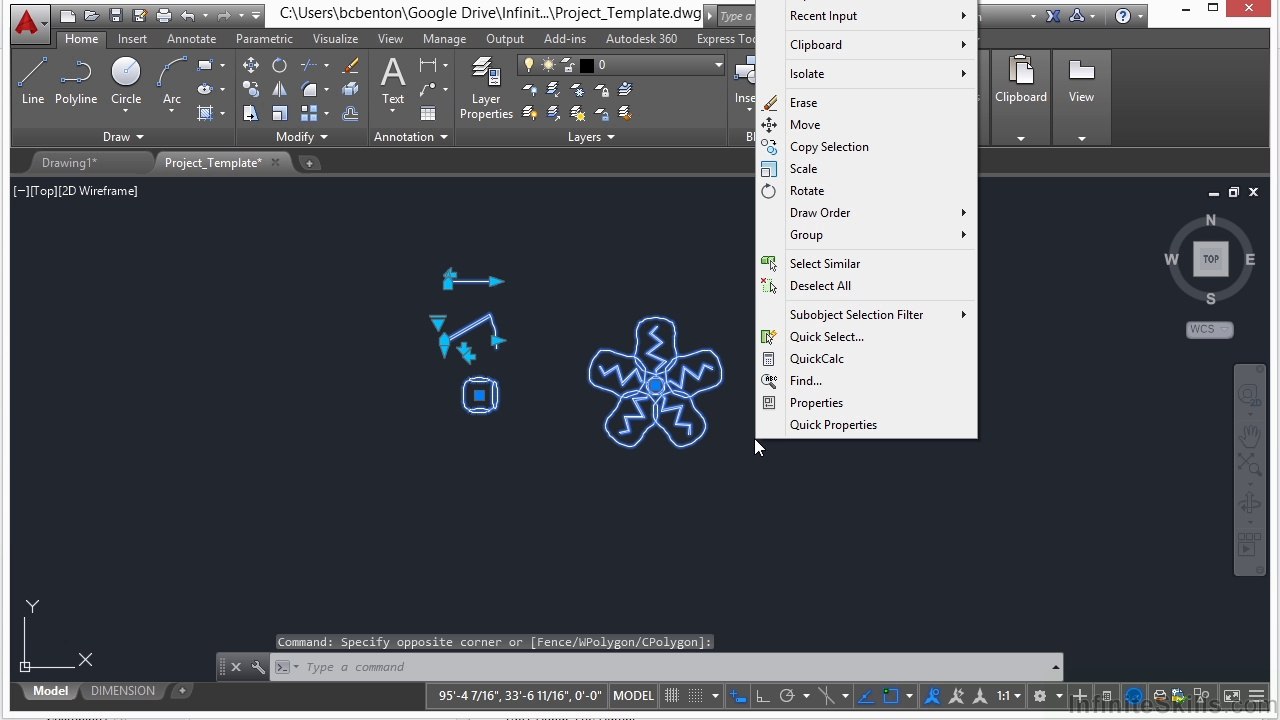Switch to the Drawing1 document tab
Image resolution: width=1280 pixels, height=720 pixels.
[69, 163]
